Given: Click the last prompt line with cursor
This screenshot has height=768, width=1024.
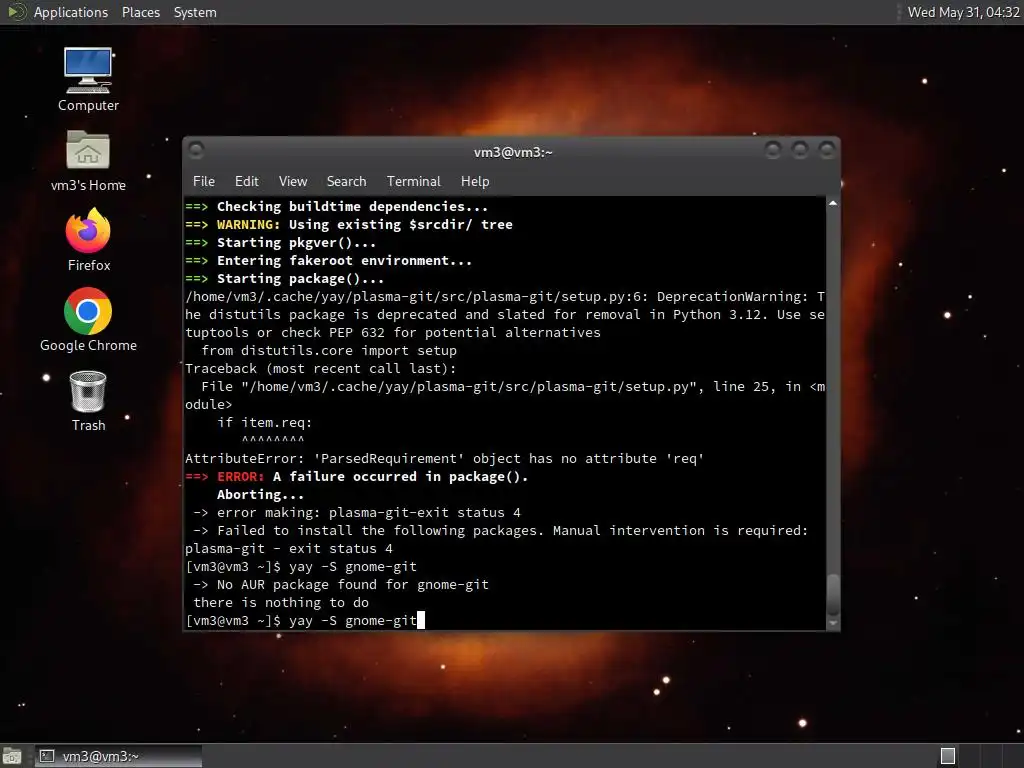Looking at the screenshot, I should coord(305,620).
